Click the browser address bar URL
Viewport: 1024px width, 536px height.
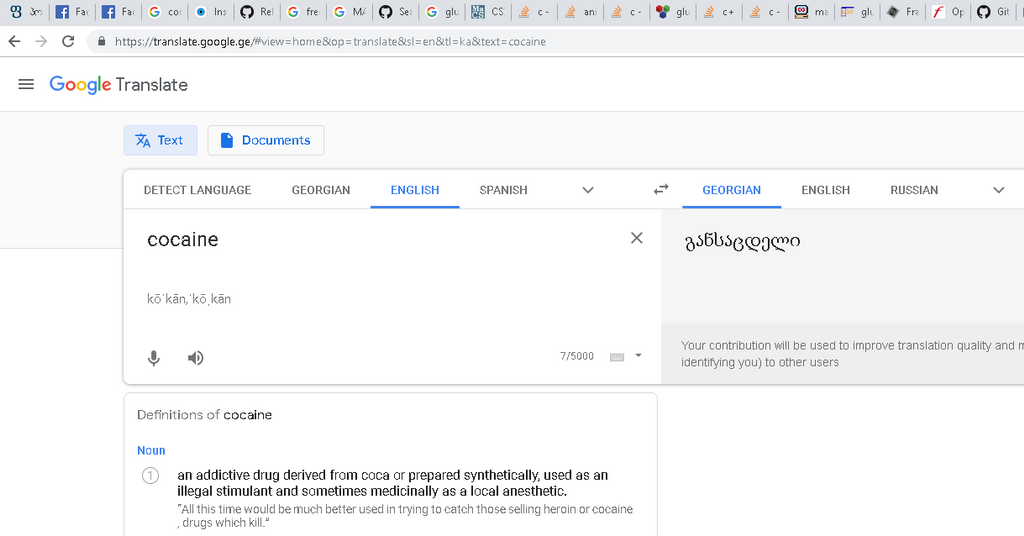pos(330,41)
